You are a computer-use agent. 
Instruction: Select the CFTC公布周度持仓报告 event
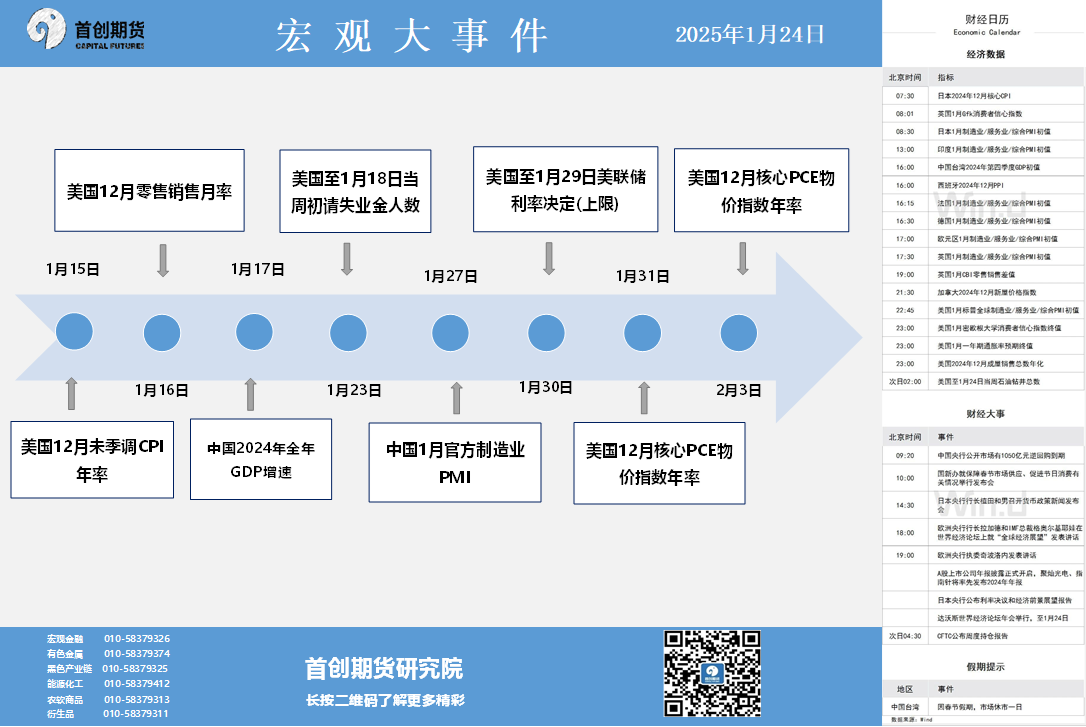point(983,636)
